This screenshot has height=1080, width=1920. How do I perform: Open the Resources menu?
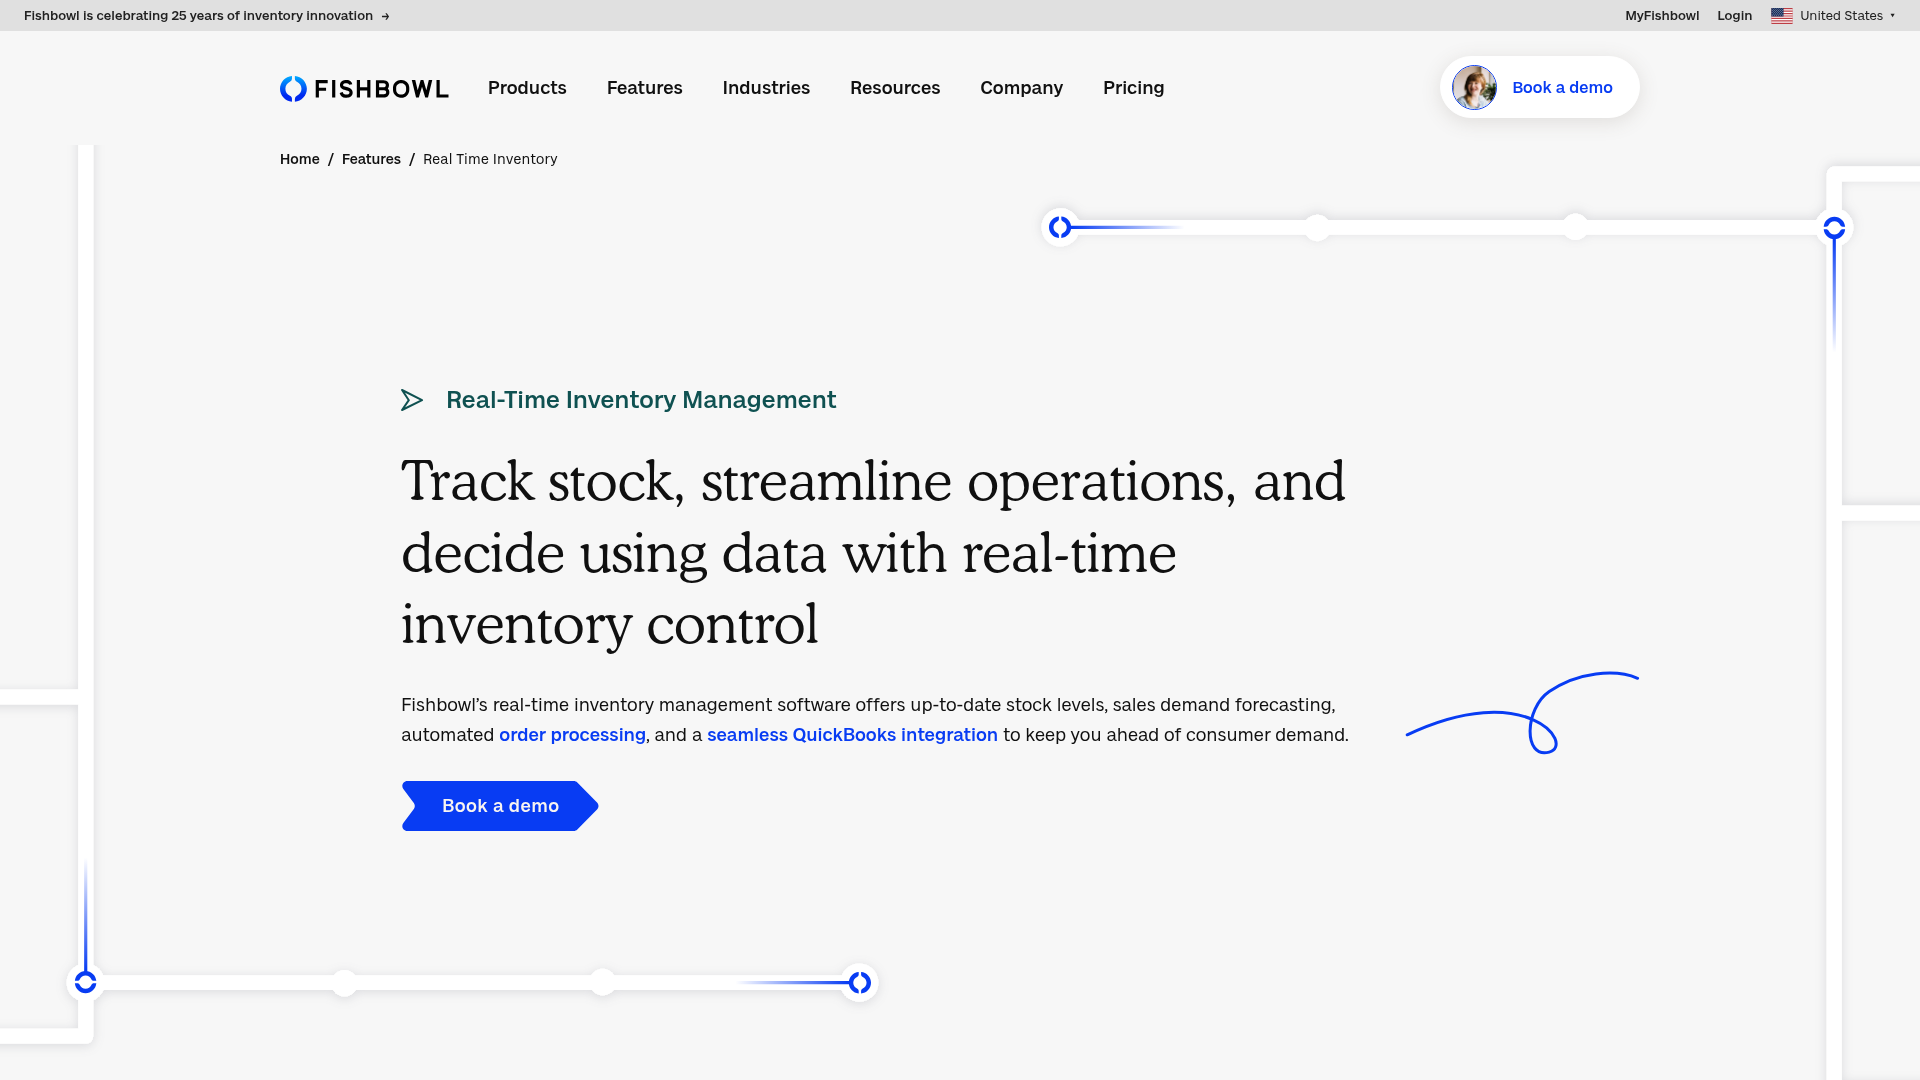coord(895,88)
